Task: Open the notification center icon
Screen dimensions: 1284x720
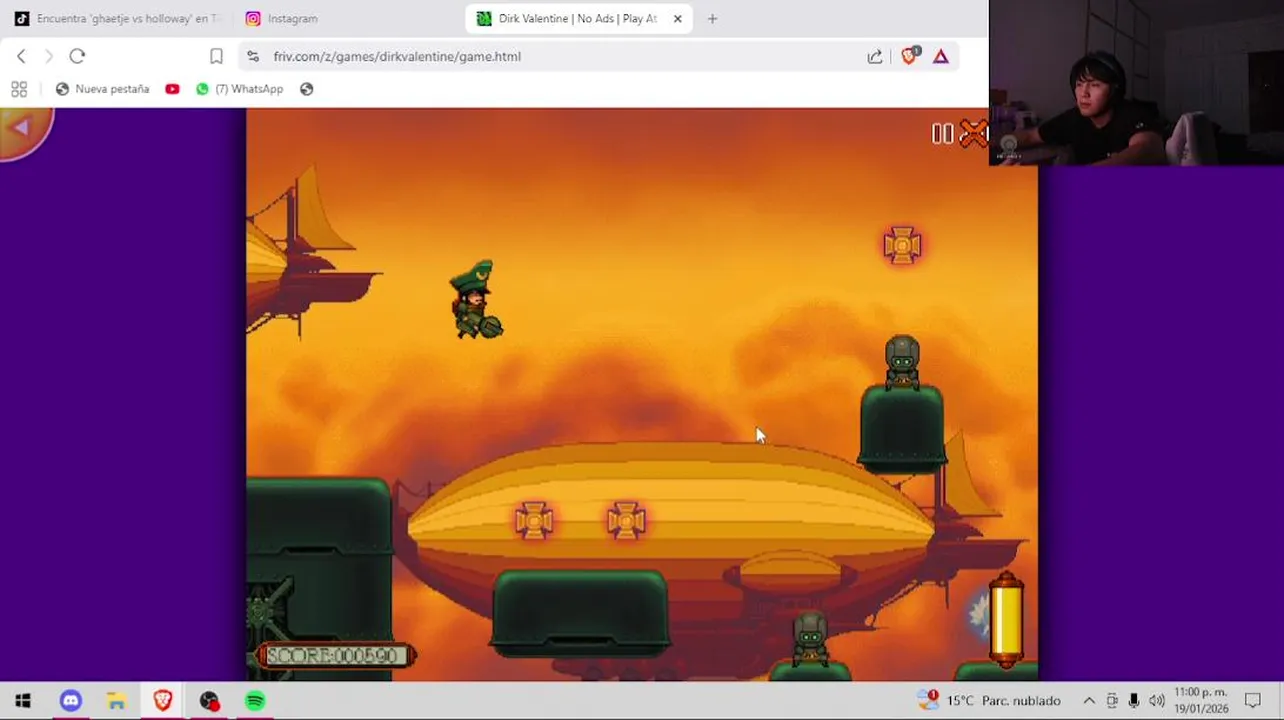Action: coord(1253,701)
